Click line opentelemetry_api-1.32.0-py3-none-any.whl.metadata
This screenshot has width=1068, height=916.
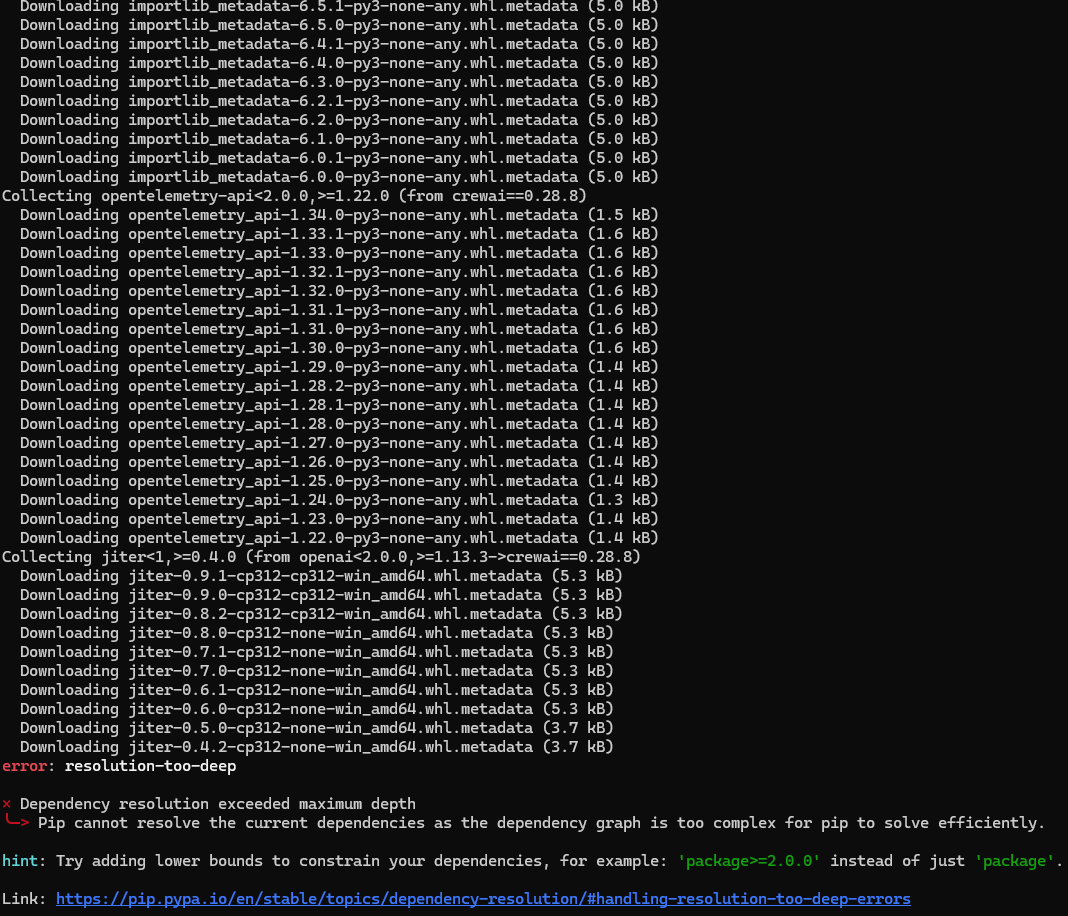pos(339,291)
